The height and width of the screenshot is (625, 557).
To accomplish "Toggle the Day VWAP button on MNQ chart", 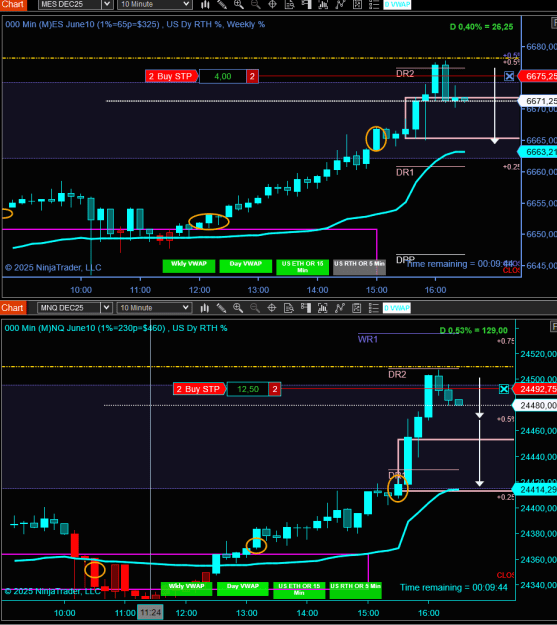I will tap(243, 589).
